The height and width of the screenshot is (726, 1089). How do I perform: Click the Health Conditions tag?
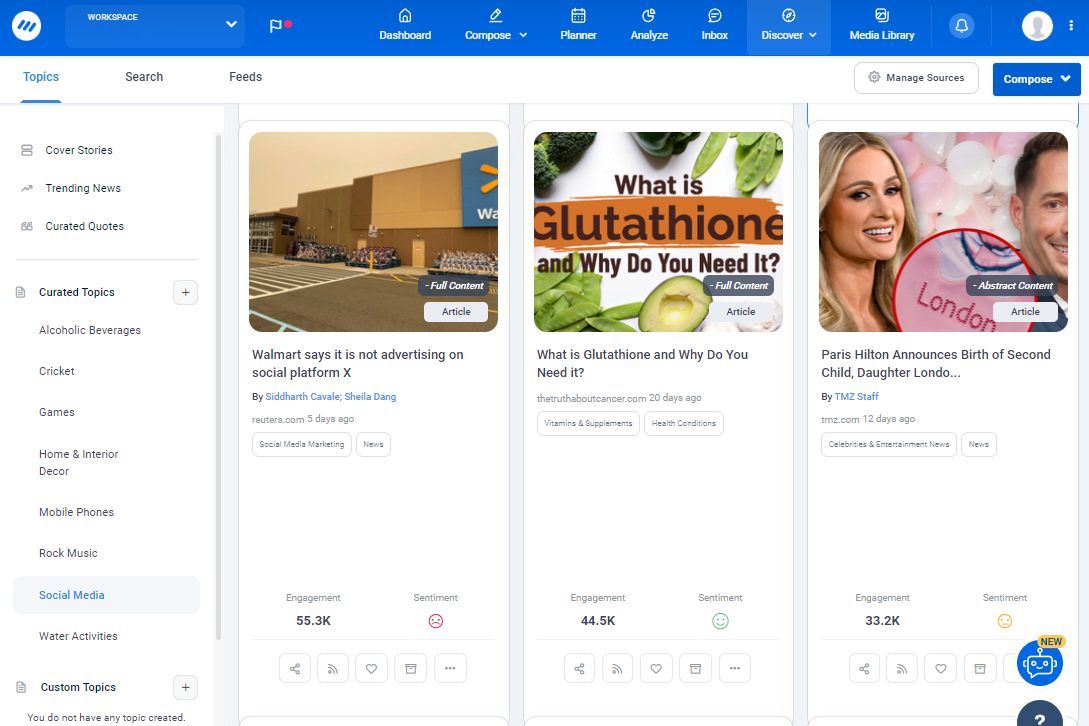coord(683,424)
